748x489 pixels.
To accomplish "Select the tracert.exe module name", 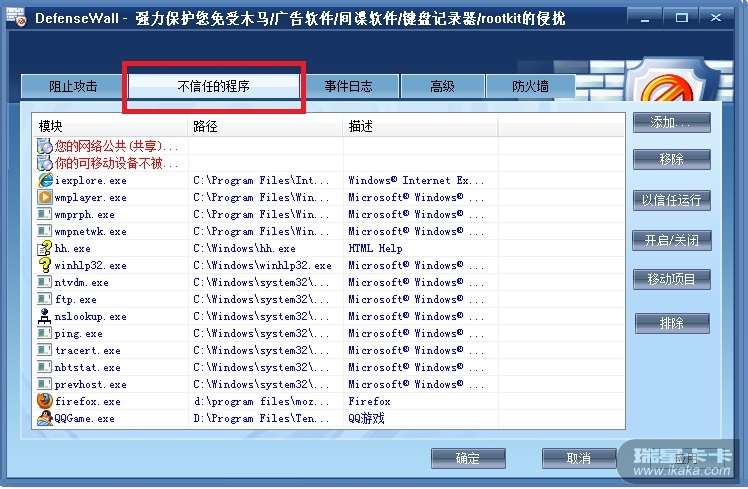I will [x=88, y=351].
